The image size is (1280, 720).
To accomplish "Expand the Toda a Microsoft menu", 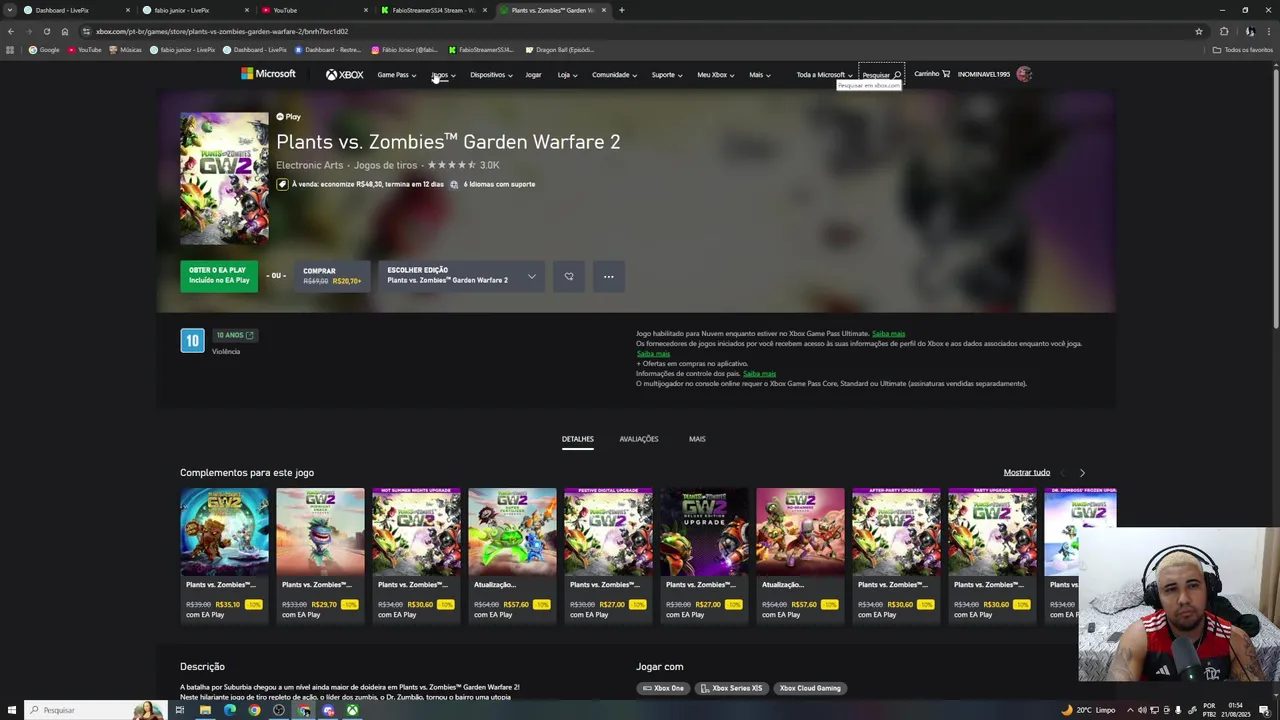I will pyautogui.click(x=825, y=75).
